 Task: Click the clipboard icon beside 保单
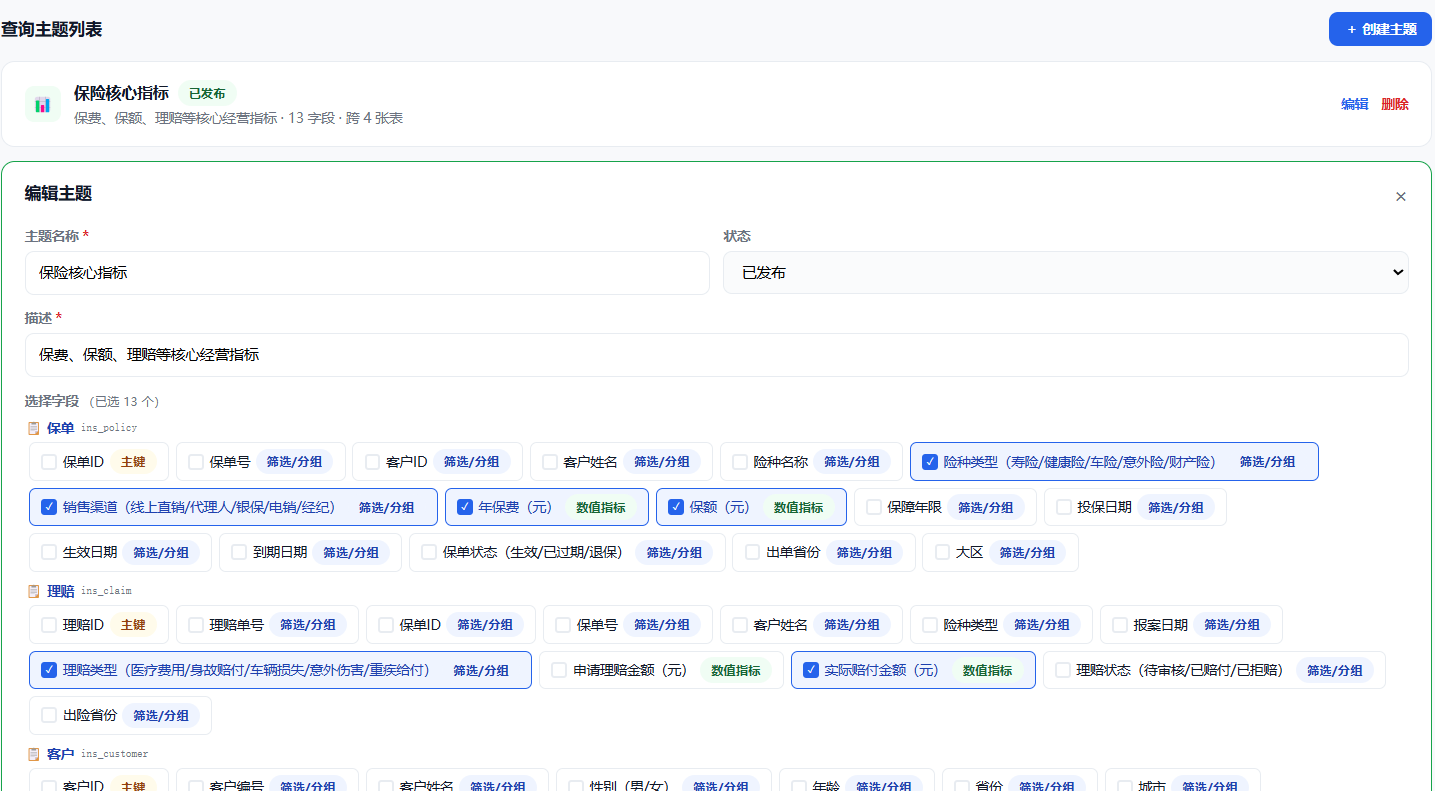(34, 428)
